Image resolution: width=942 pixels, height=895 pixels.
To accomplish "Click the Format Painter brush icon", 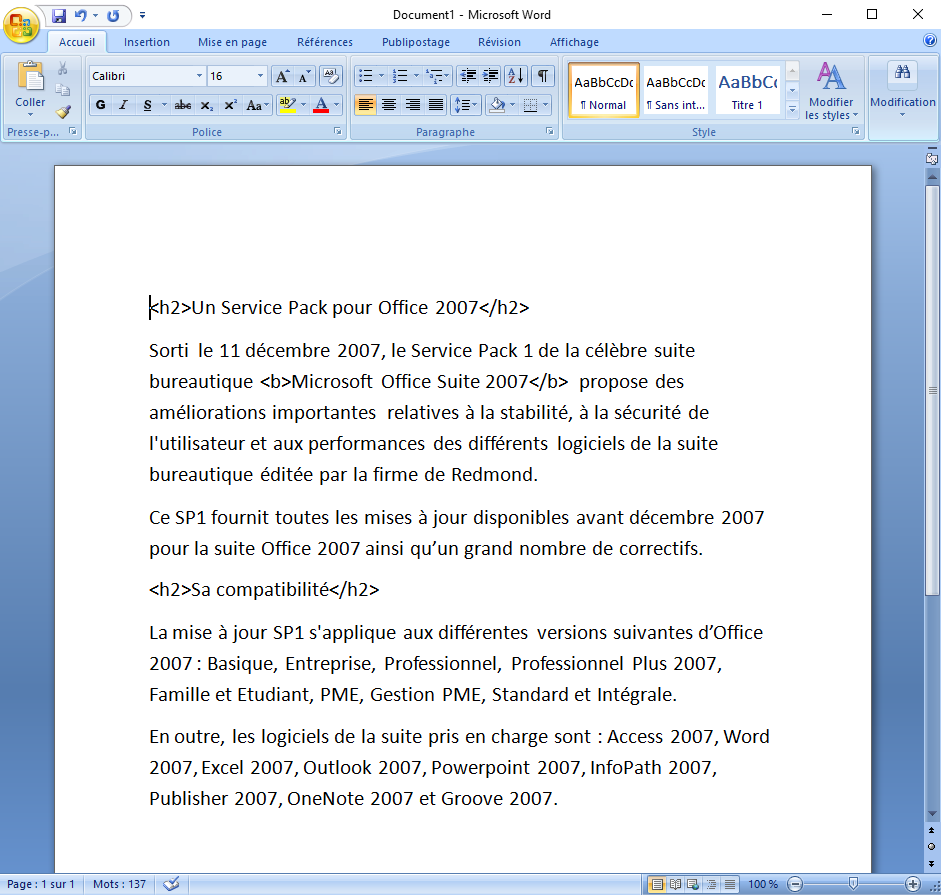I will point(63,112).
